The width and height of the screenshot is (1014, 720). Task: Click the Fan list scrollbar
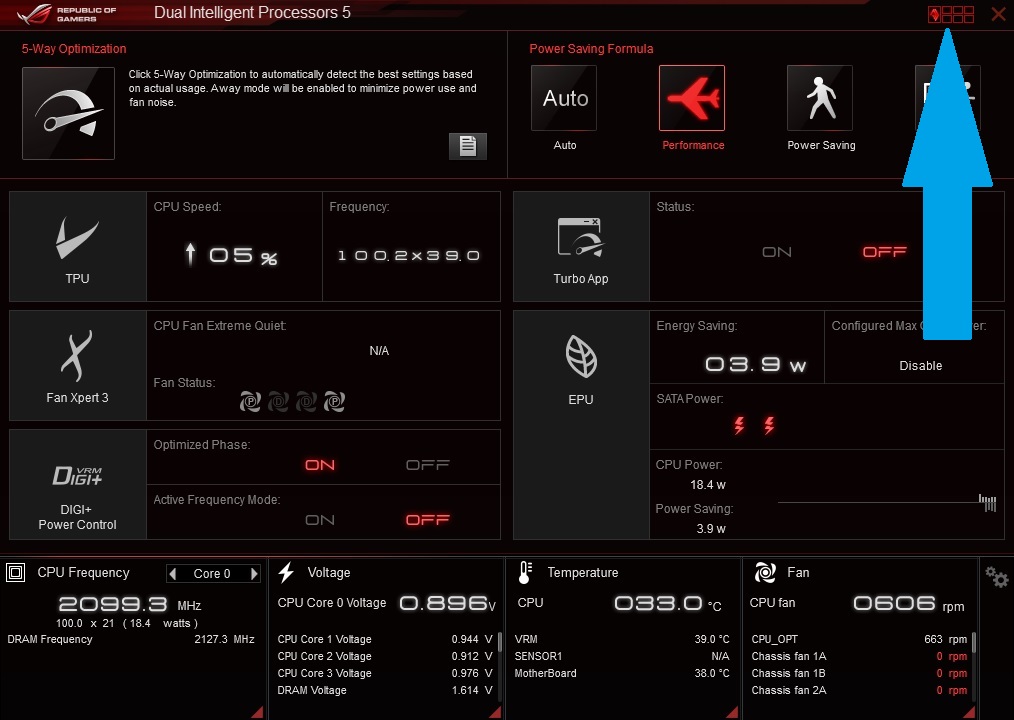pyautogui.click(x=973, y=642)
